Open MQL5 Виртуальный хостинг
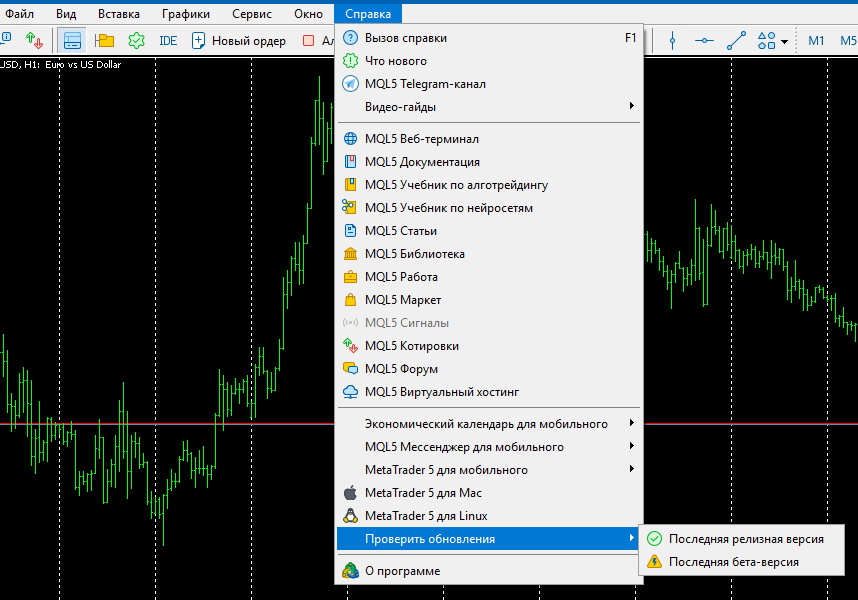 click(488, 392)
